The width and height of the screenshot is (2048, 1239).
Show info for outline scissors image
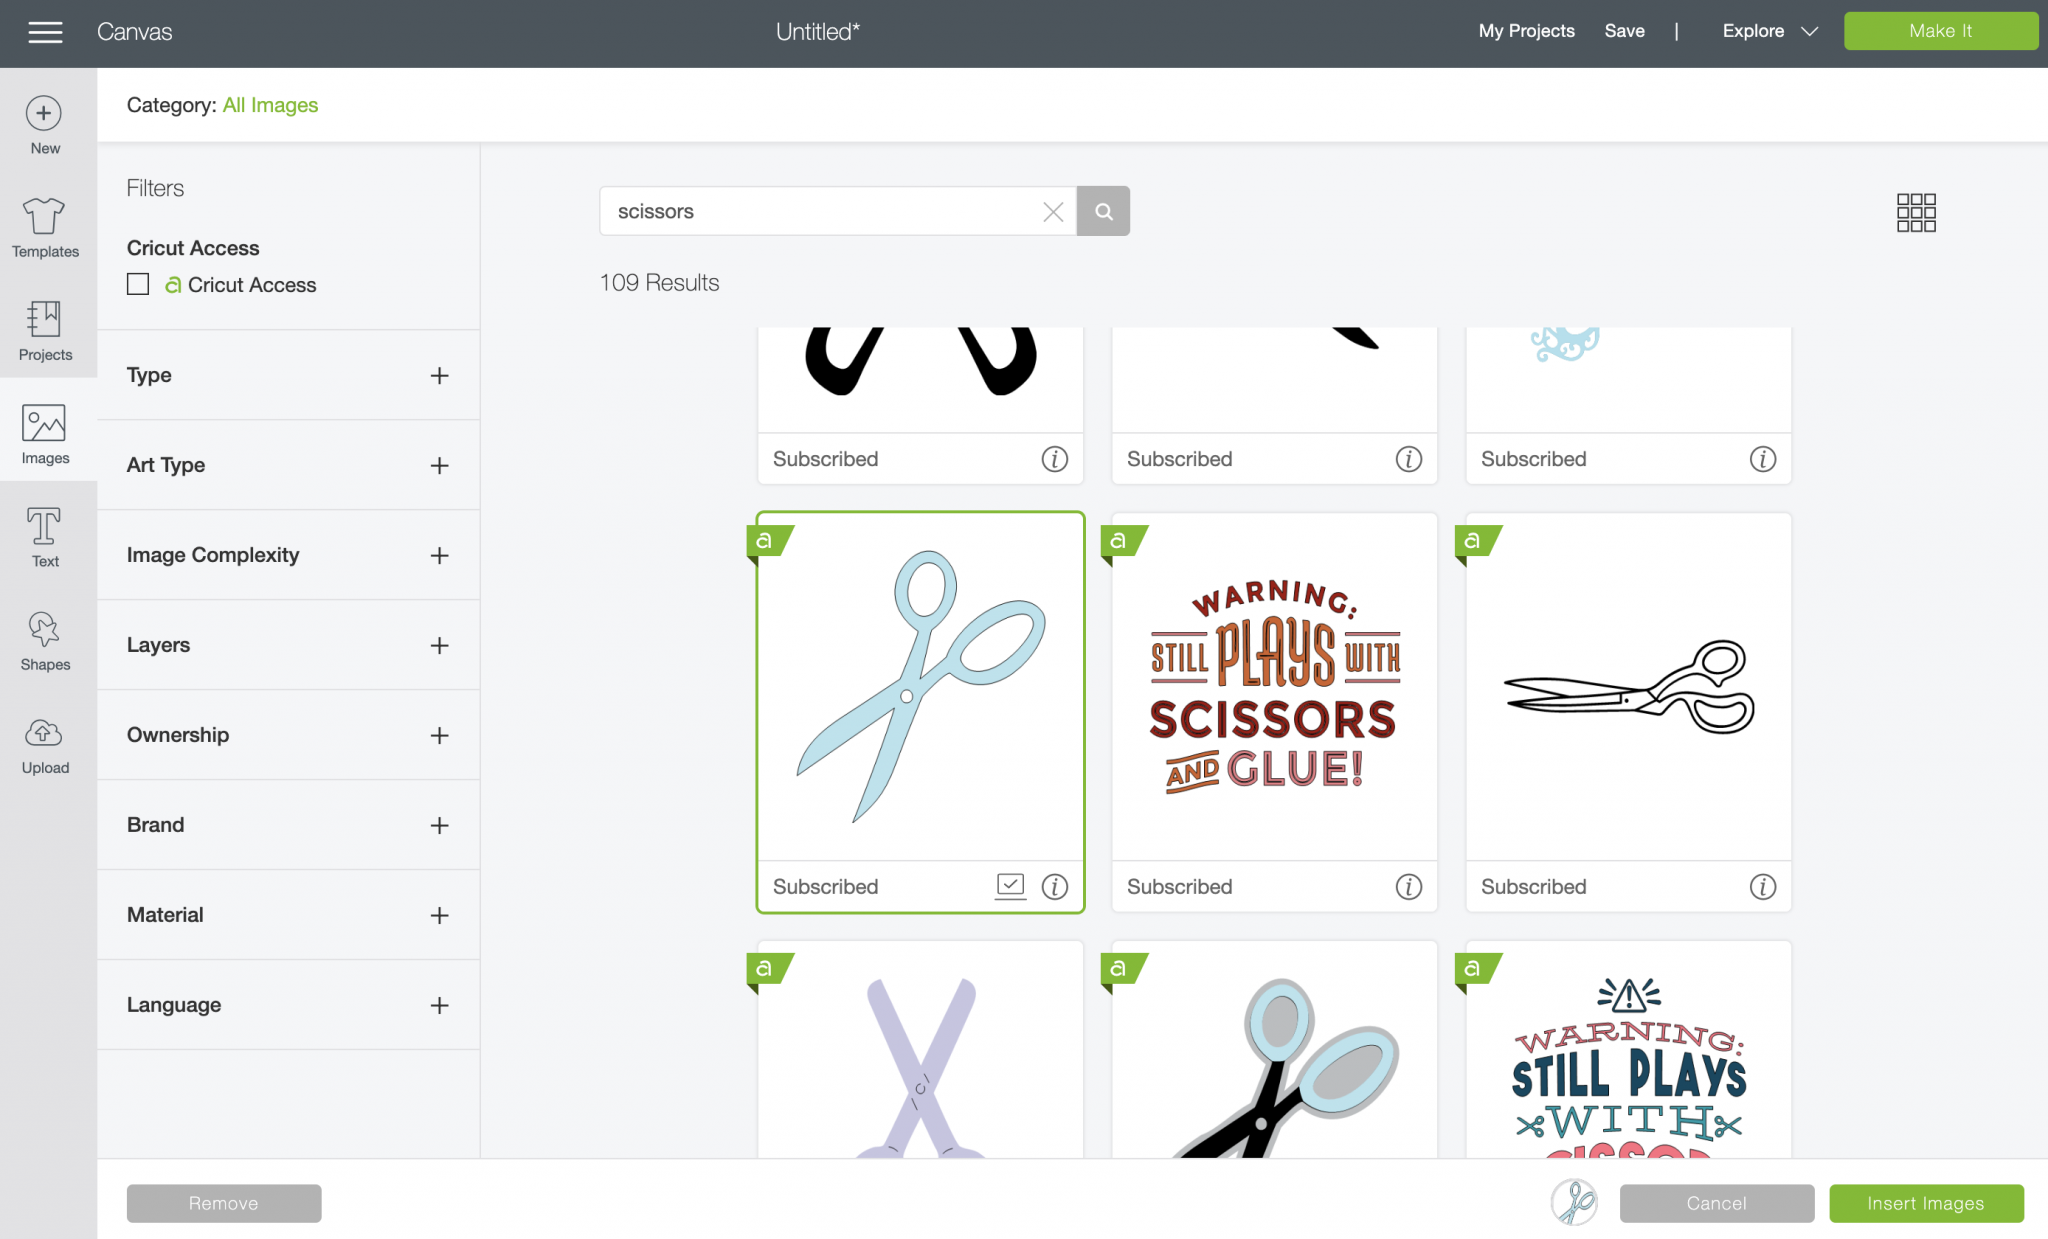point(1763,887)
